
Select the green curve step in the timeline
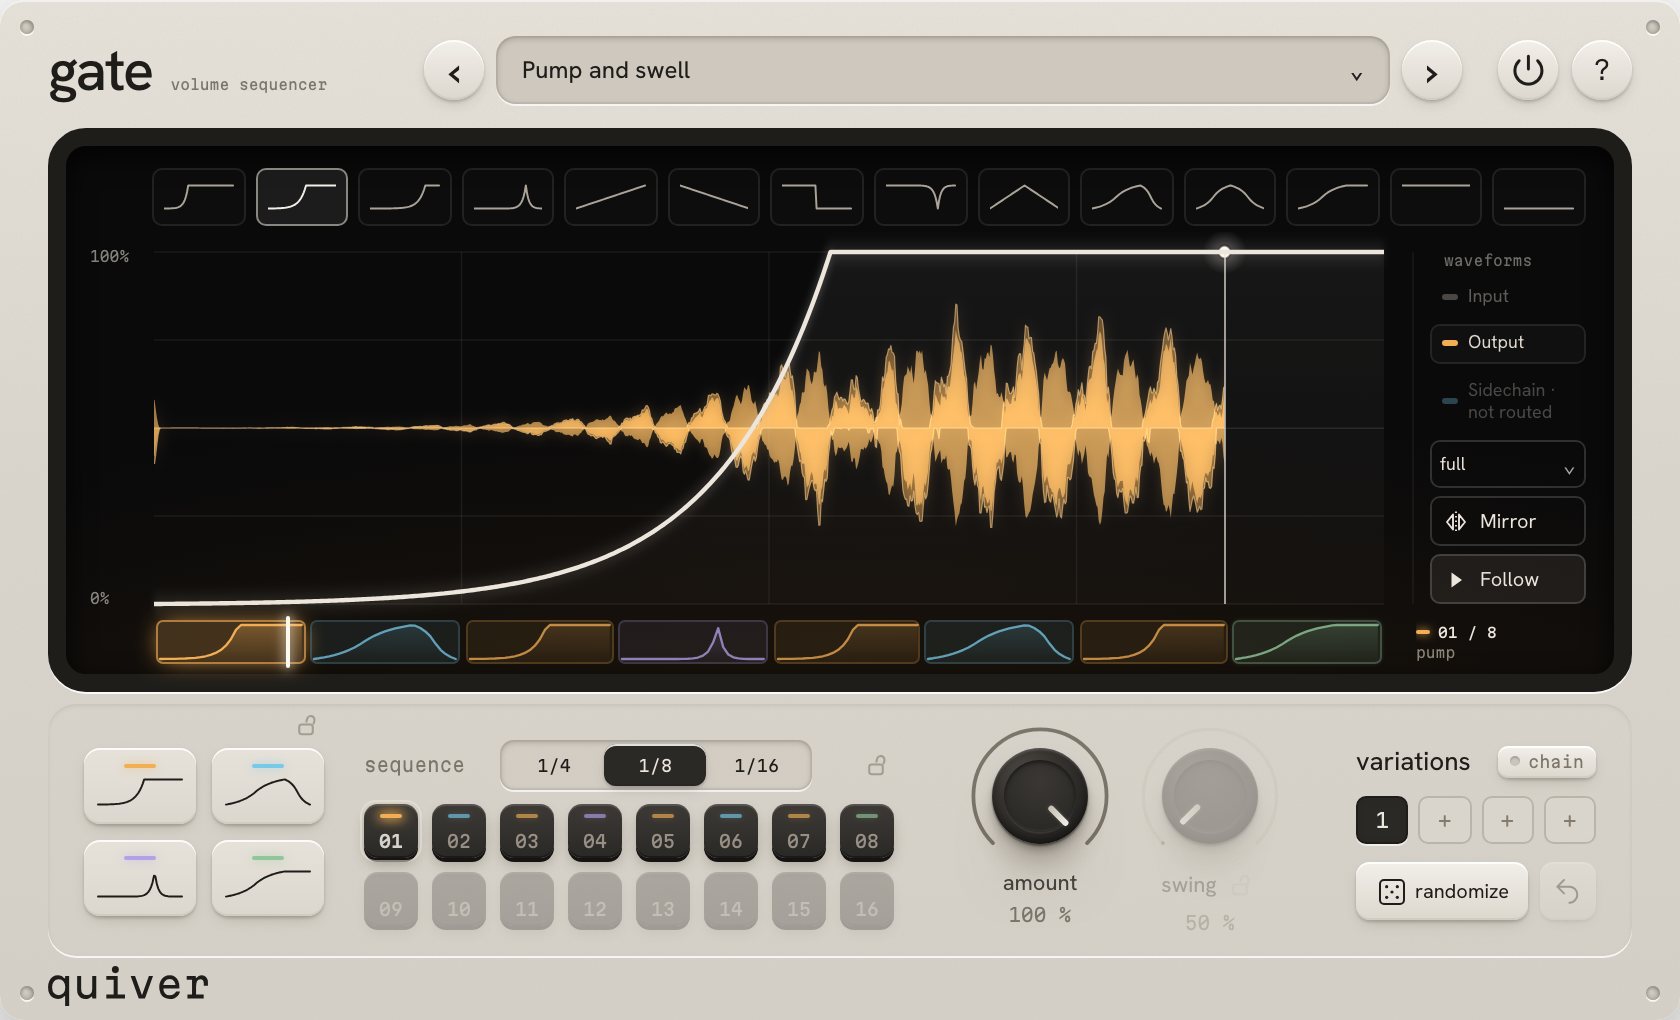(1307, 642)
